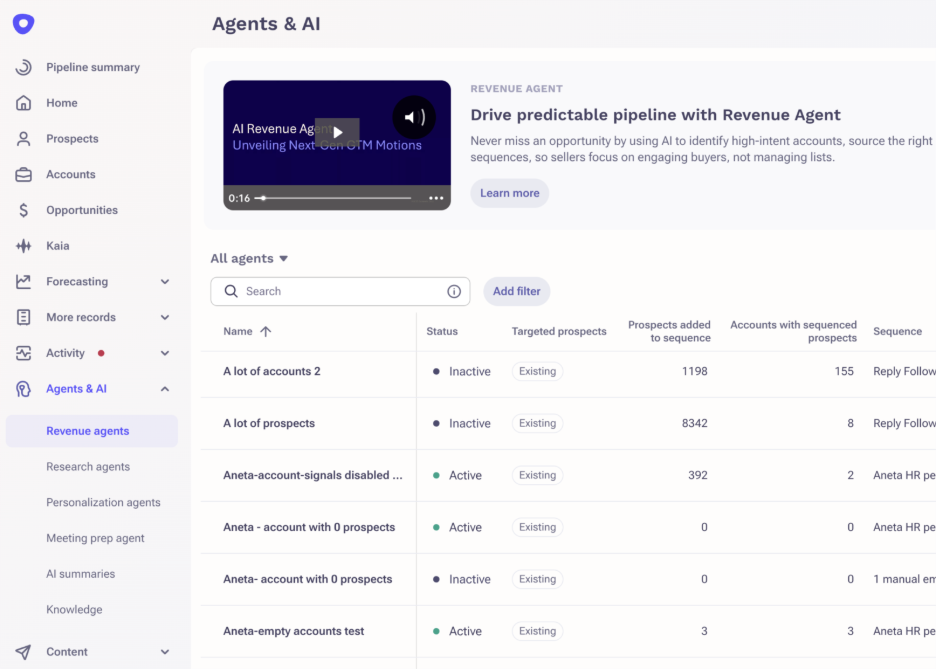Collapse the Agents & AI chevron

tap(165, 389)
